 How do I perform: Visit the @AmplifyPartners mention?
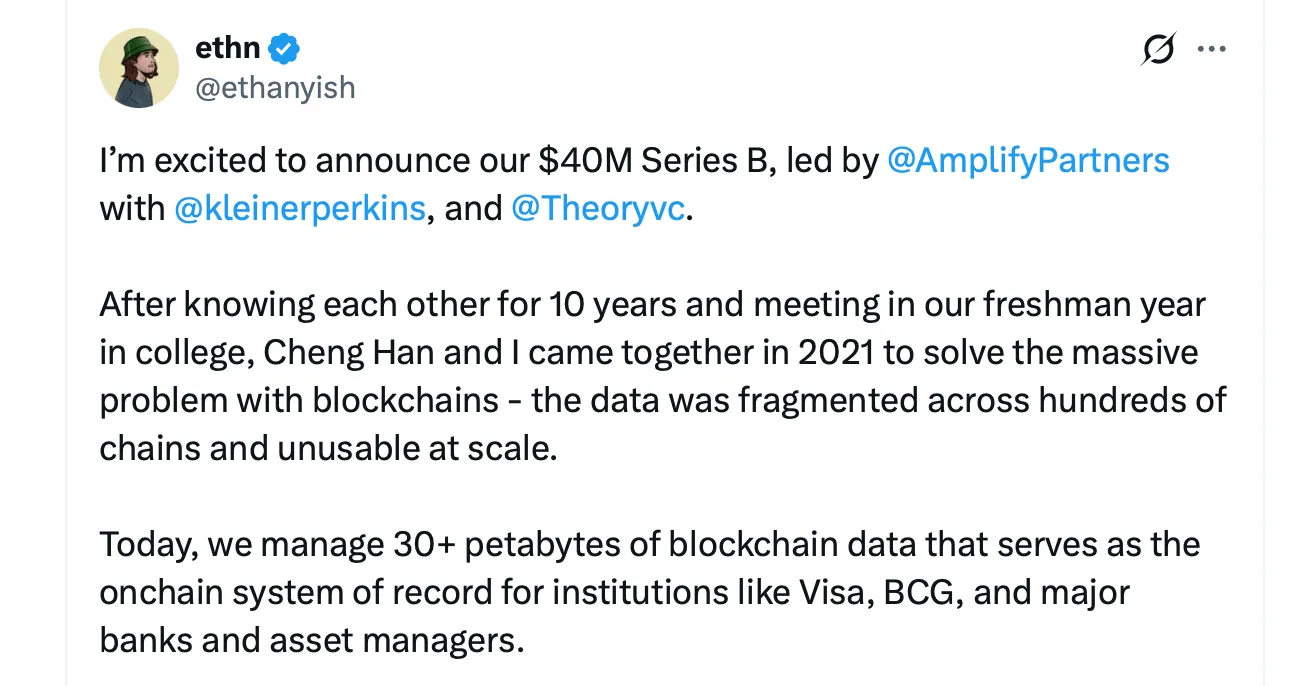click(1028, 161)
